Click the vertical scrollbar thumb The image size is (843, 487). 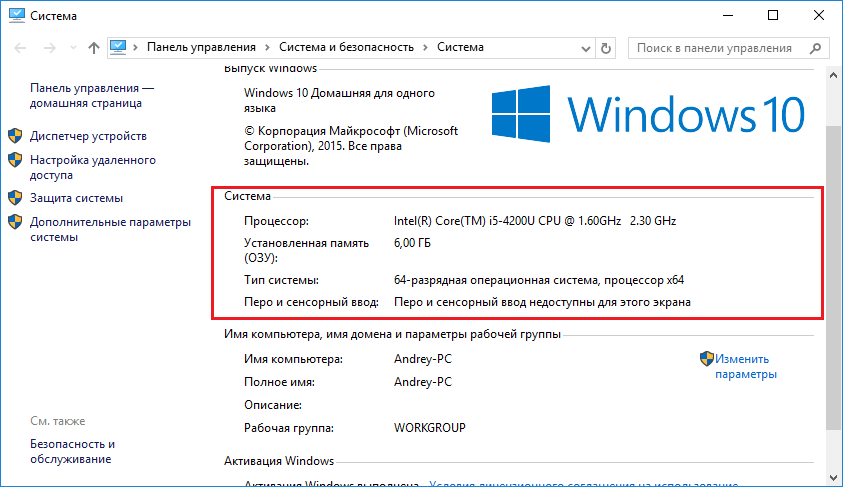pyautogui.click(x=833, y=277)
